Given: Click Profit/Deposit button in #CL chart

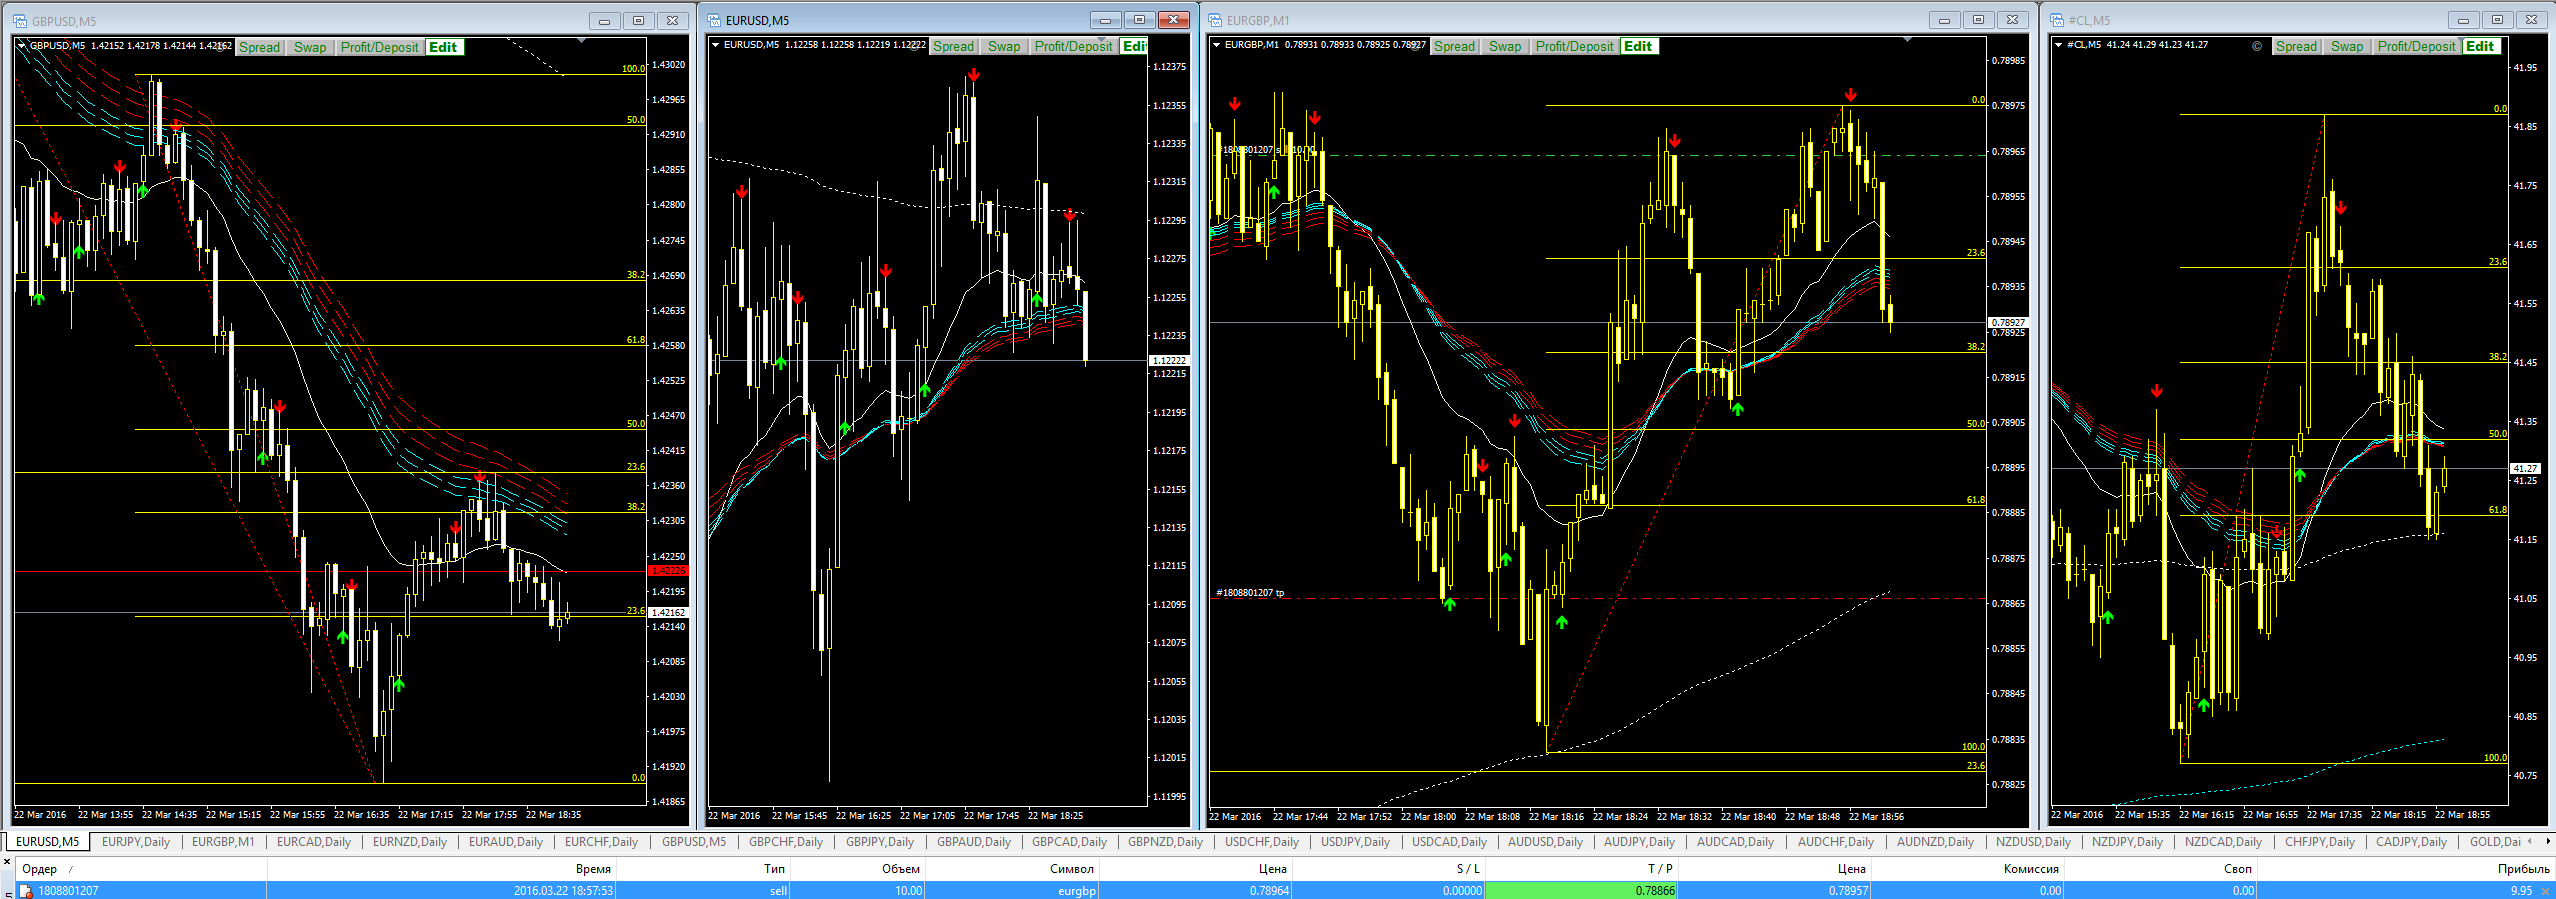Looking at the screenshot, I should pos(2416,46).
